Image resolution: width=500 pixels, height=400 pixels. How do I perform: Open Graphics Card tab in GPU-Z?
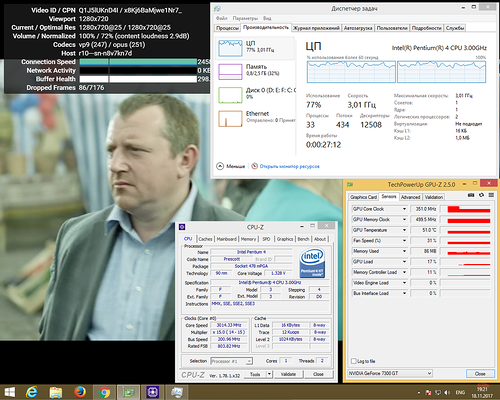click(363, 197)
